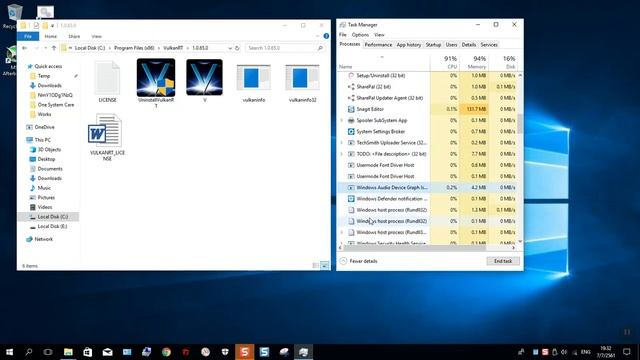
Task: Switch to Services tab
Action: [x=489, y=45]
